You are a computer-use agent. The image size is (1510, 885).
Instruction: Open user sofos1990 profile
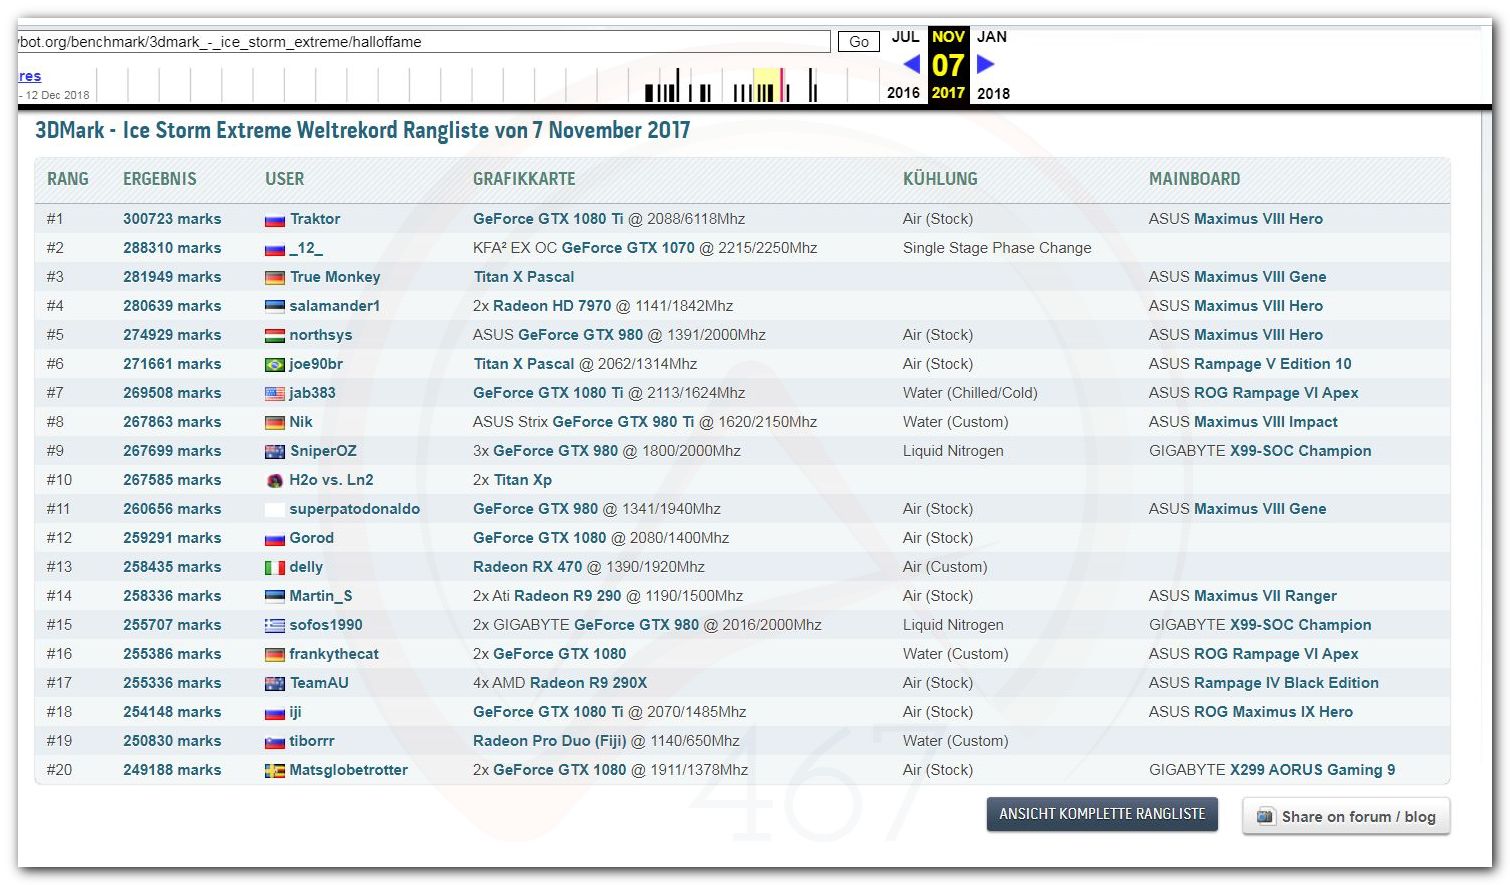(326, 625)
